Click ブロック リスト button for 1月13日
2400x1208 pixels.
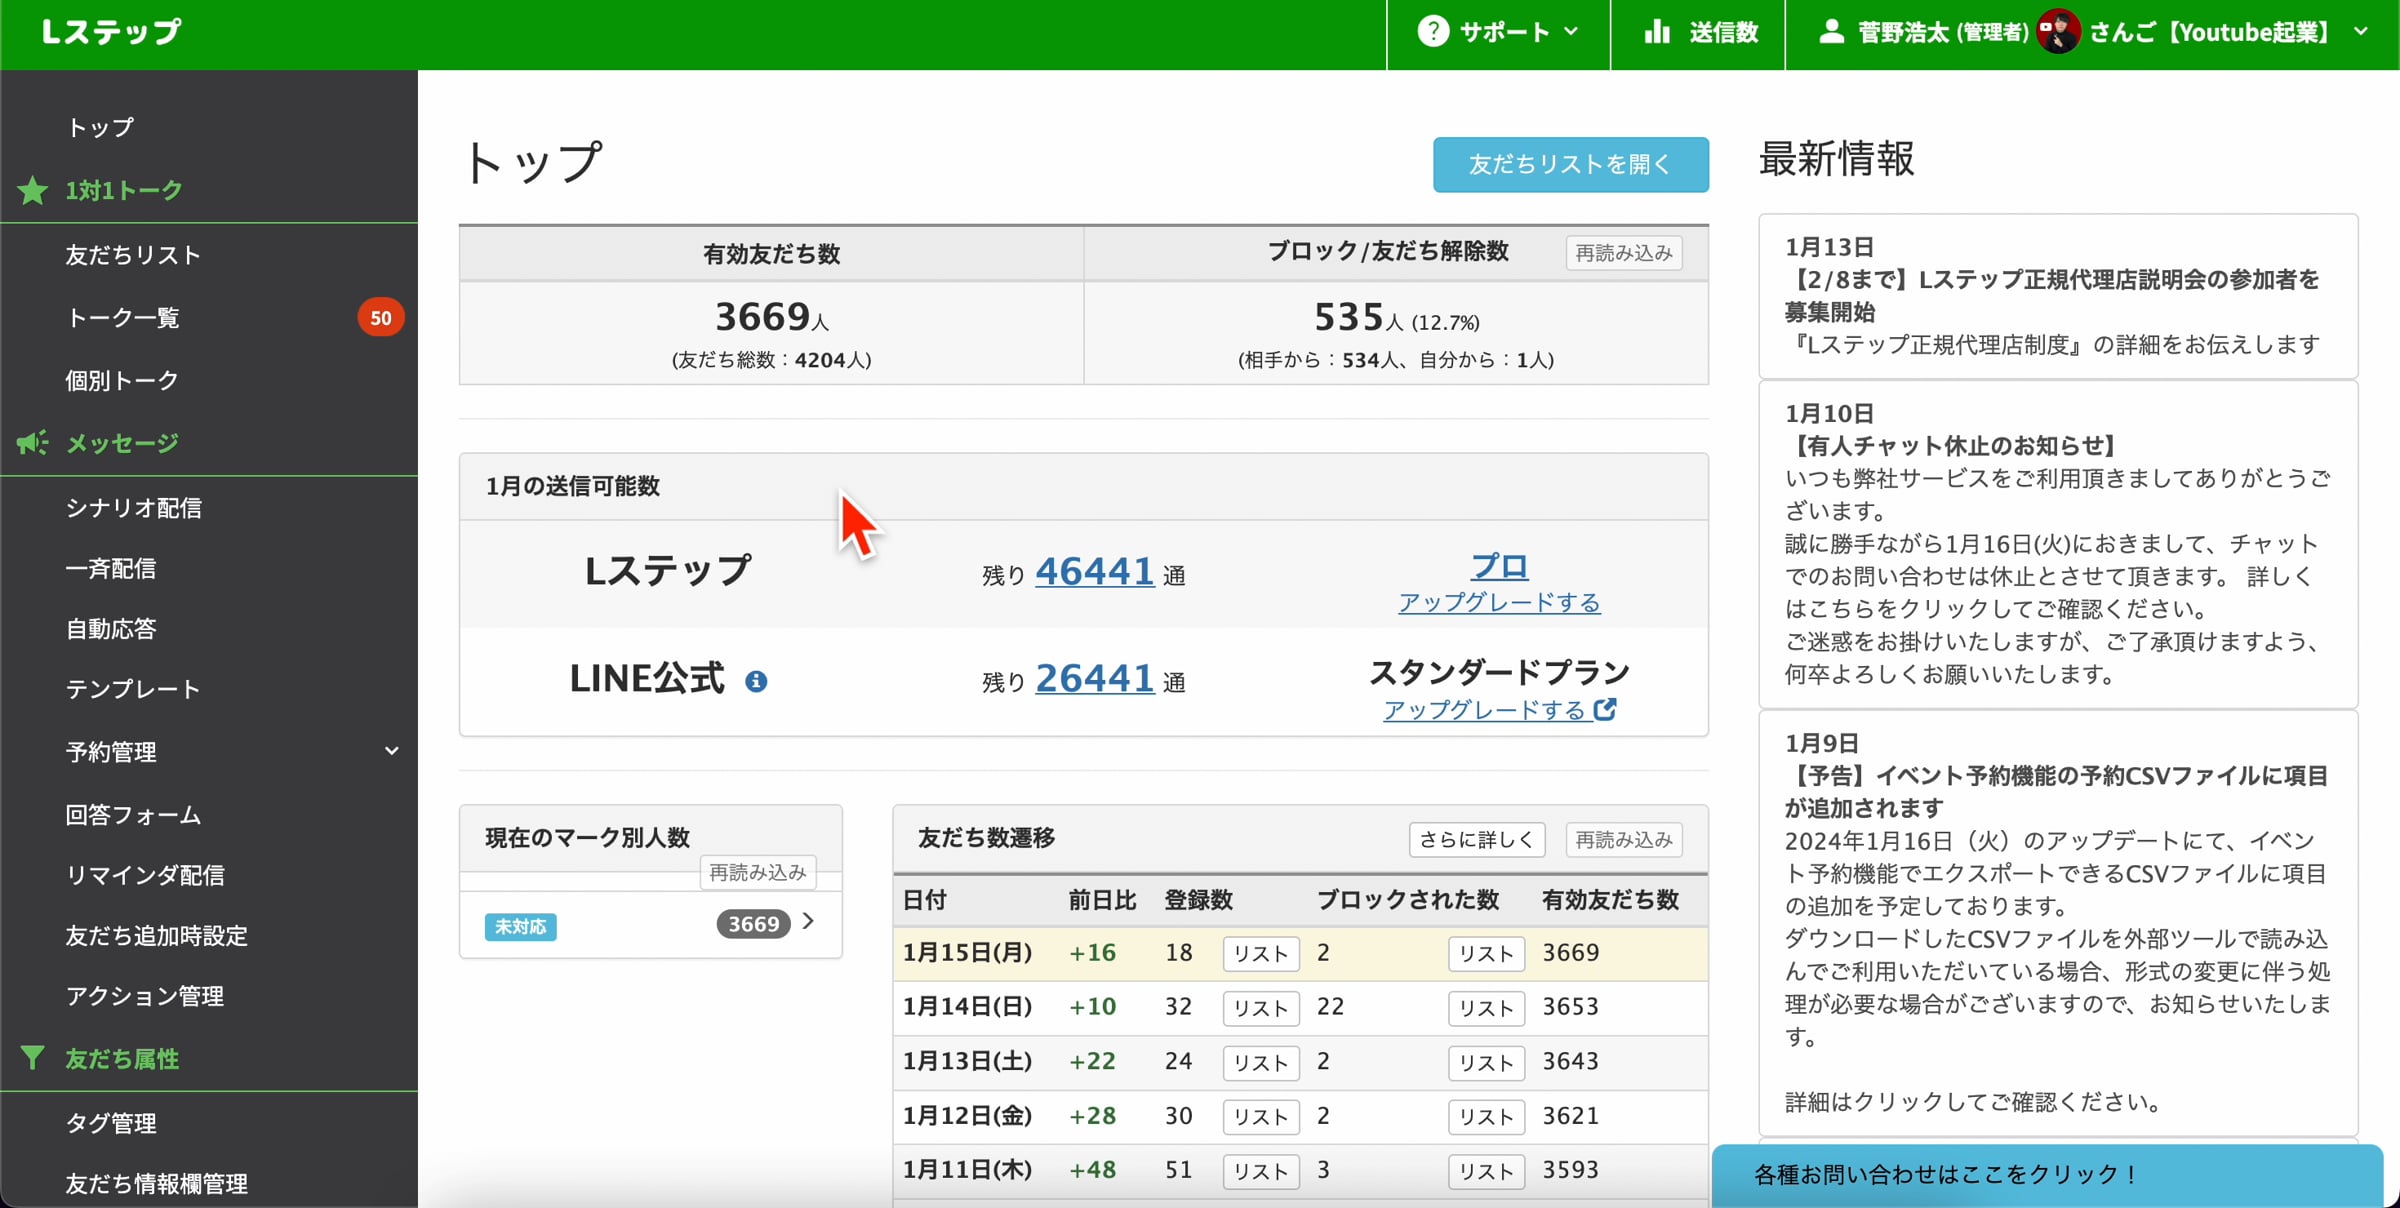(1486, 1063)
